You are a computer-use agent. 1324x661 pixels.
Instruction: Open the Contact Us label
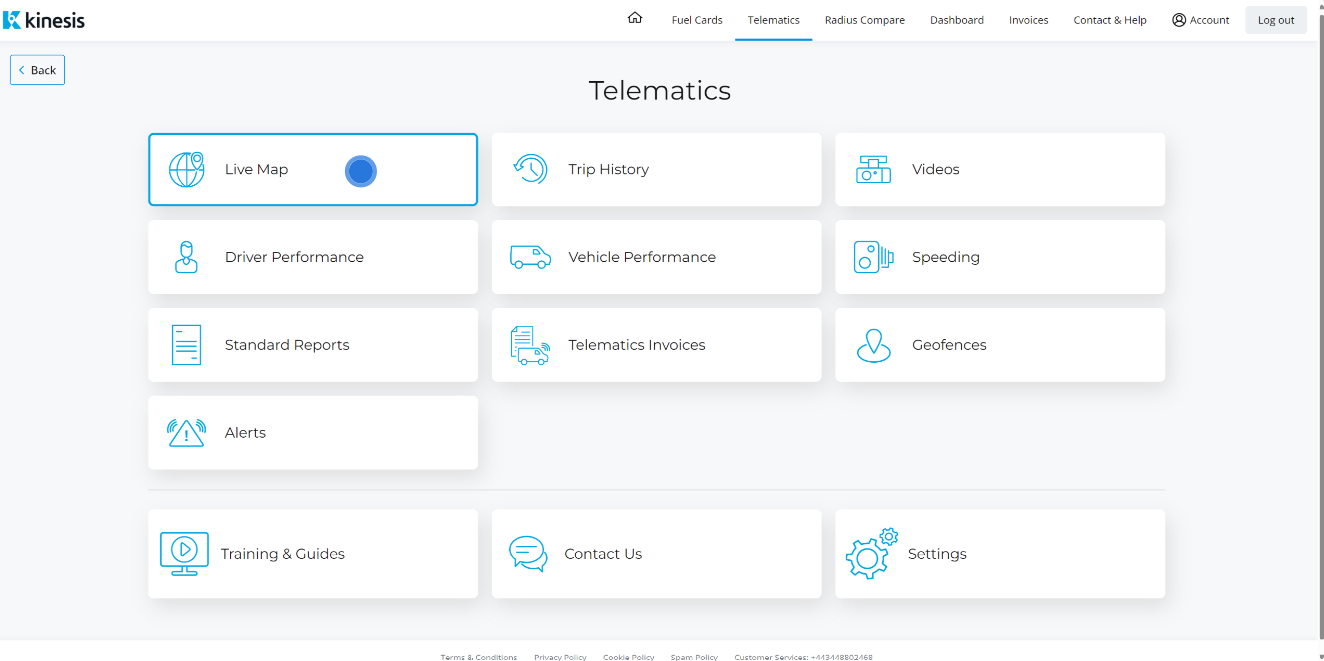tap(603, 554)
